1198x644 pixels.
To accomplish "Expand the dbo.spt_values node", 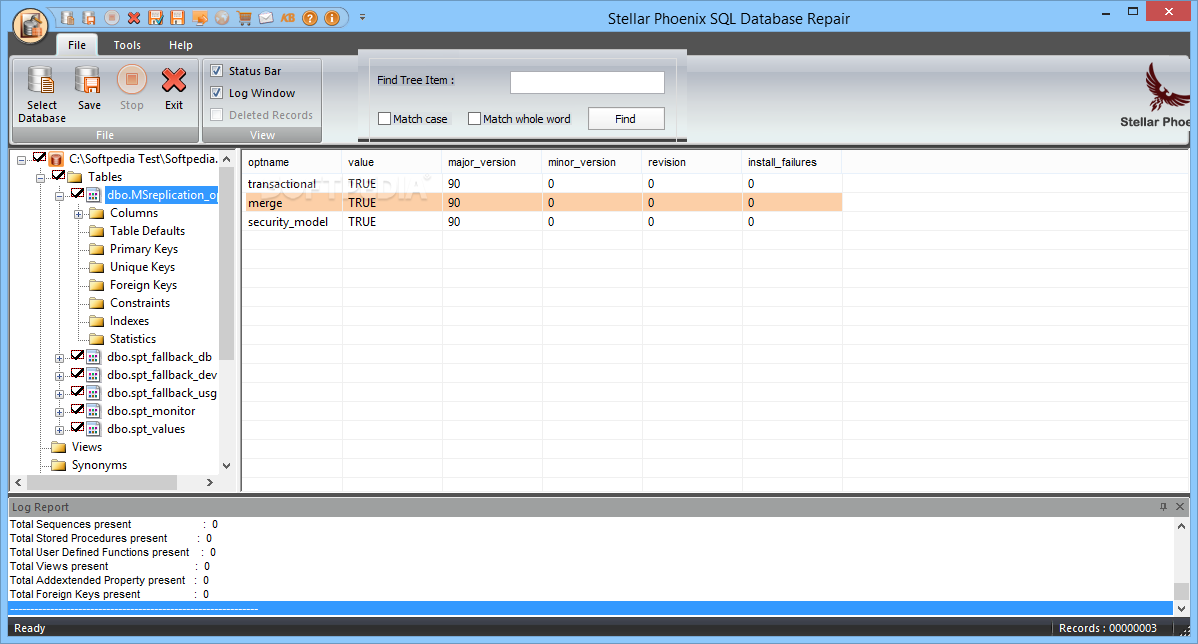I will (59, 430).
